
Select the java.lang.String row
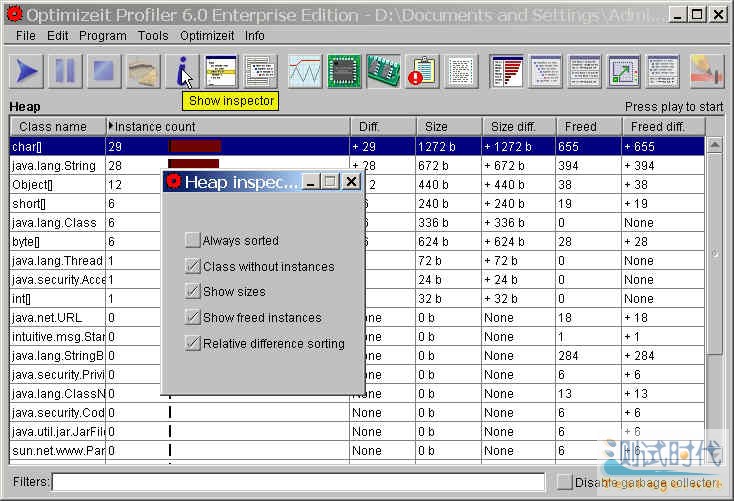[357, 165]
